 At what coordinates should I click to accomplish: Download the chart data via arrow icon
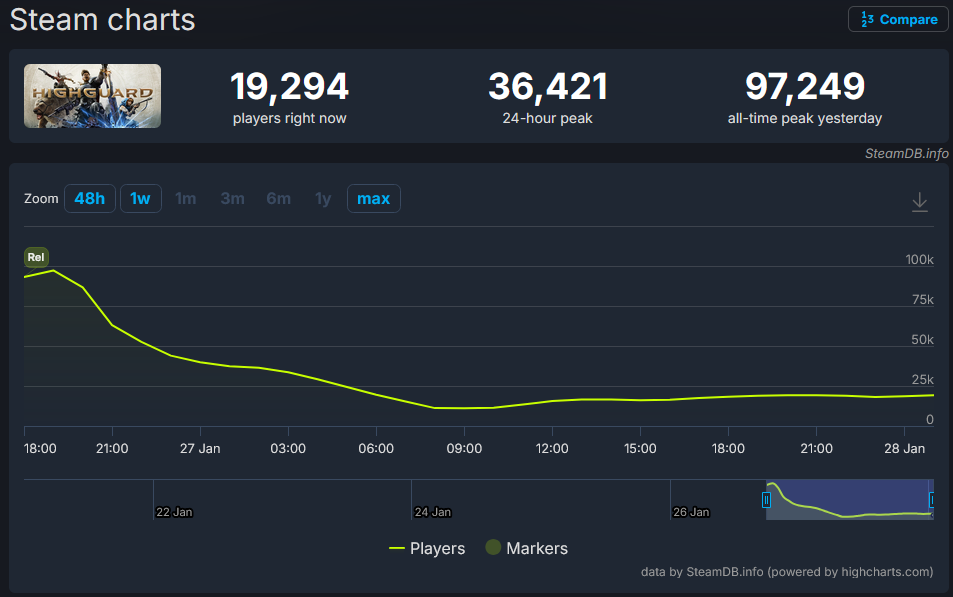click(x=920, y=202)
